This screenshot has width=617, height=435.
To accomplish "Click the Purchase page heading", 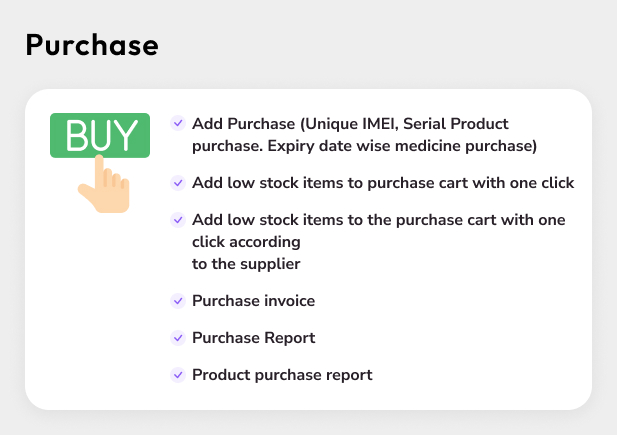I will pos(92,45).
